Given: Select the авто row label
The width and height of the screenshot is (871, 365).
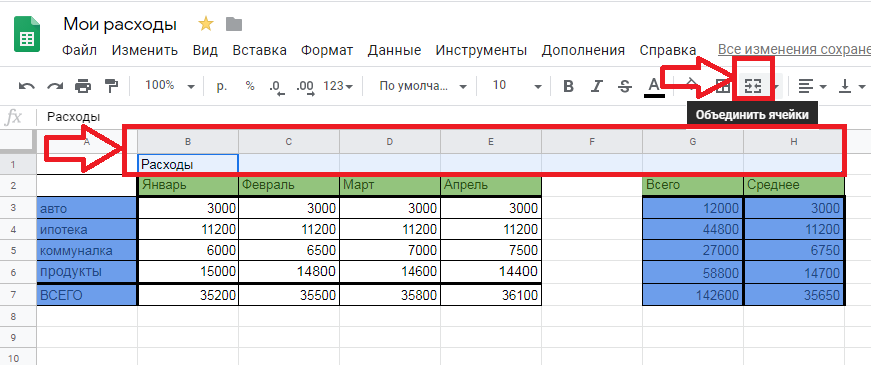Looking at the screenshot, I should click(87, 208).
